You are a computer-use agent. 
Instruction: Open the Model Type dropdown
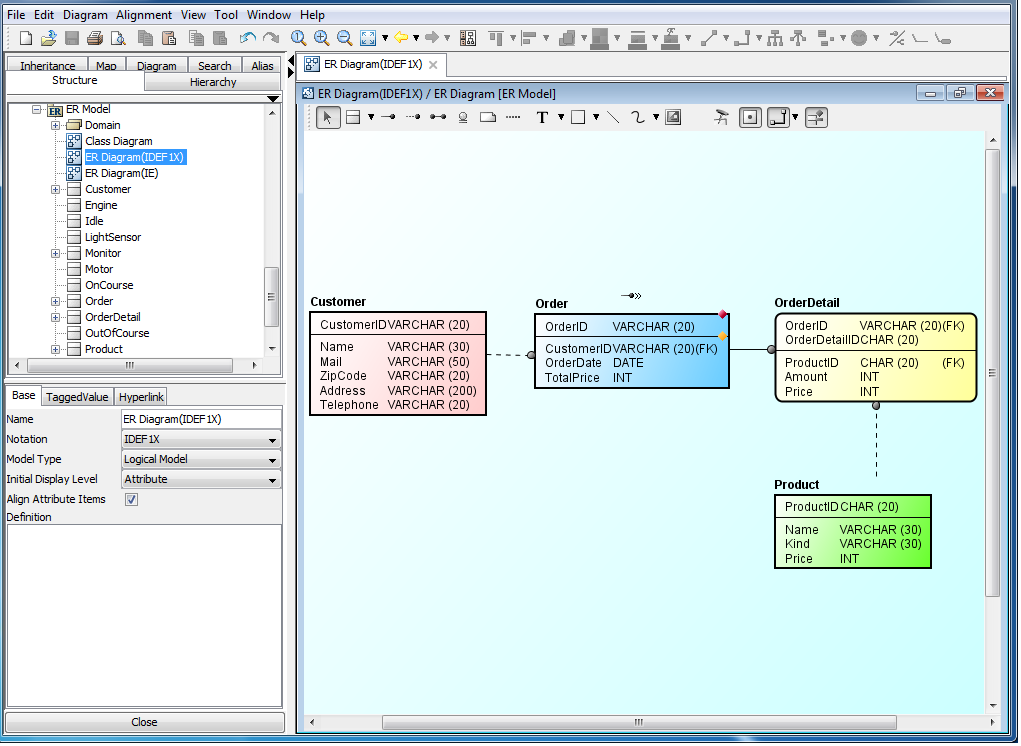coord(201,460)
